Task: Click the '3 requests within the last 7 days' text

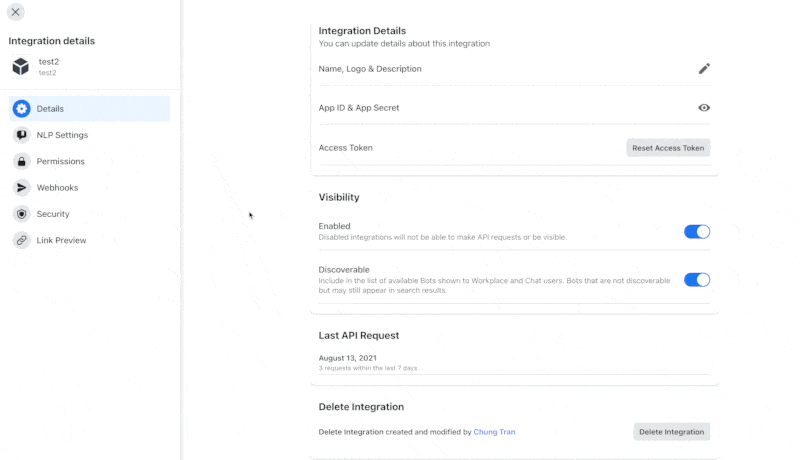Action: tap(368, 368)
